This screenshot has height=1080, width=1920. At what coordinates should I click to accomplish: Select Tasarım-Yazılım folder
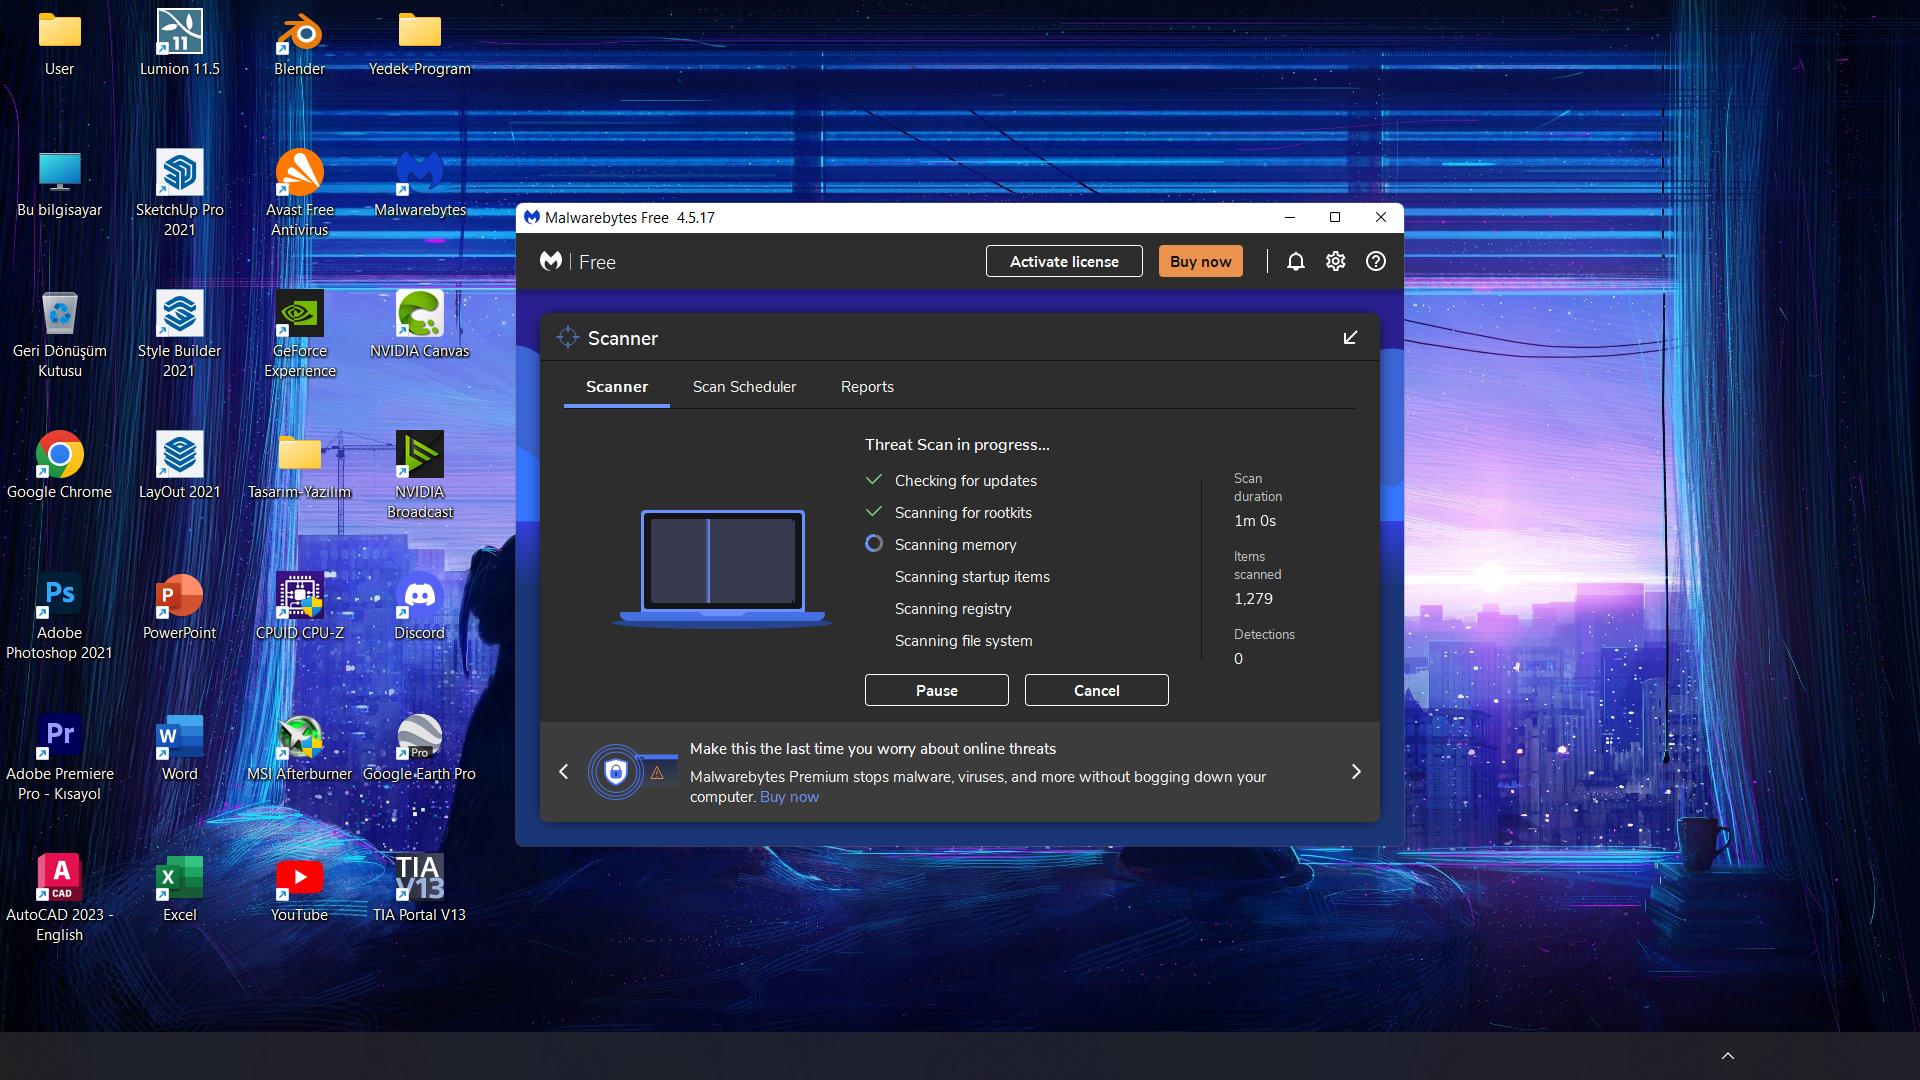pos(300,467)
